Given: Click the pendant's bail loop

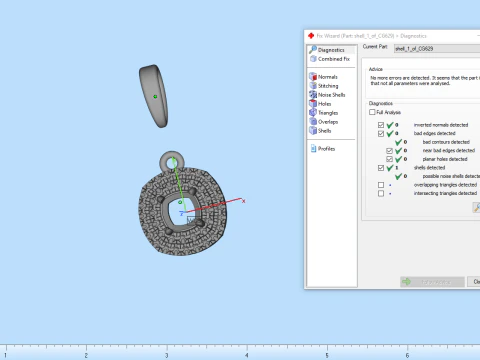Looking at the screenshot, I should pos(172,162).
